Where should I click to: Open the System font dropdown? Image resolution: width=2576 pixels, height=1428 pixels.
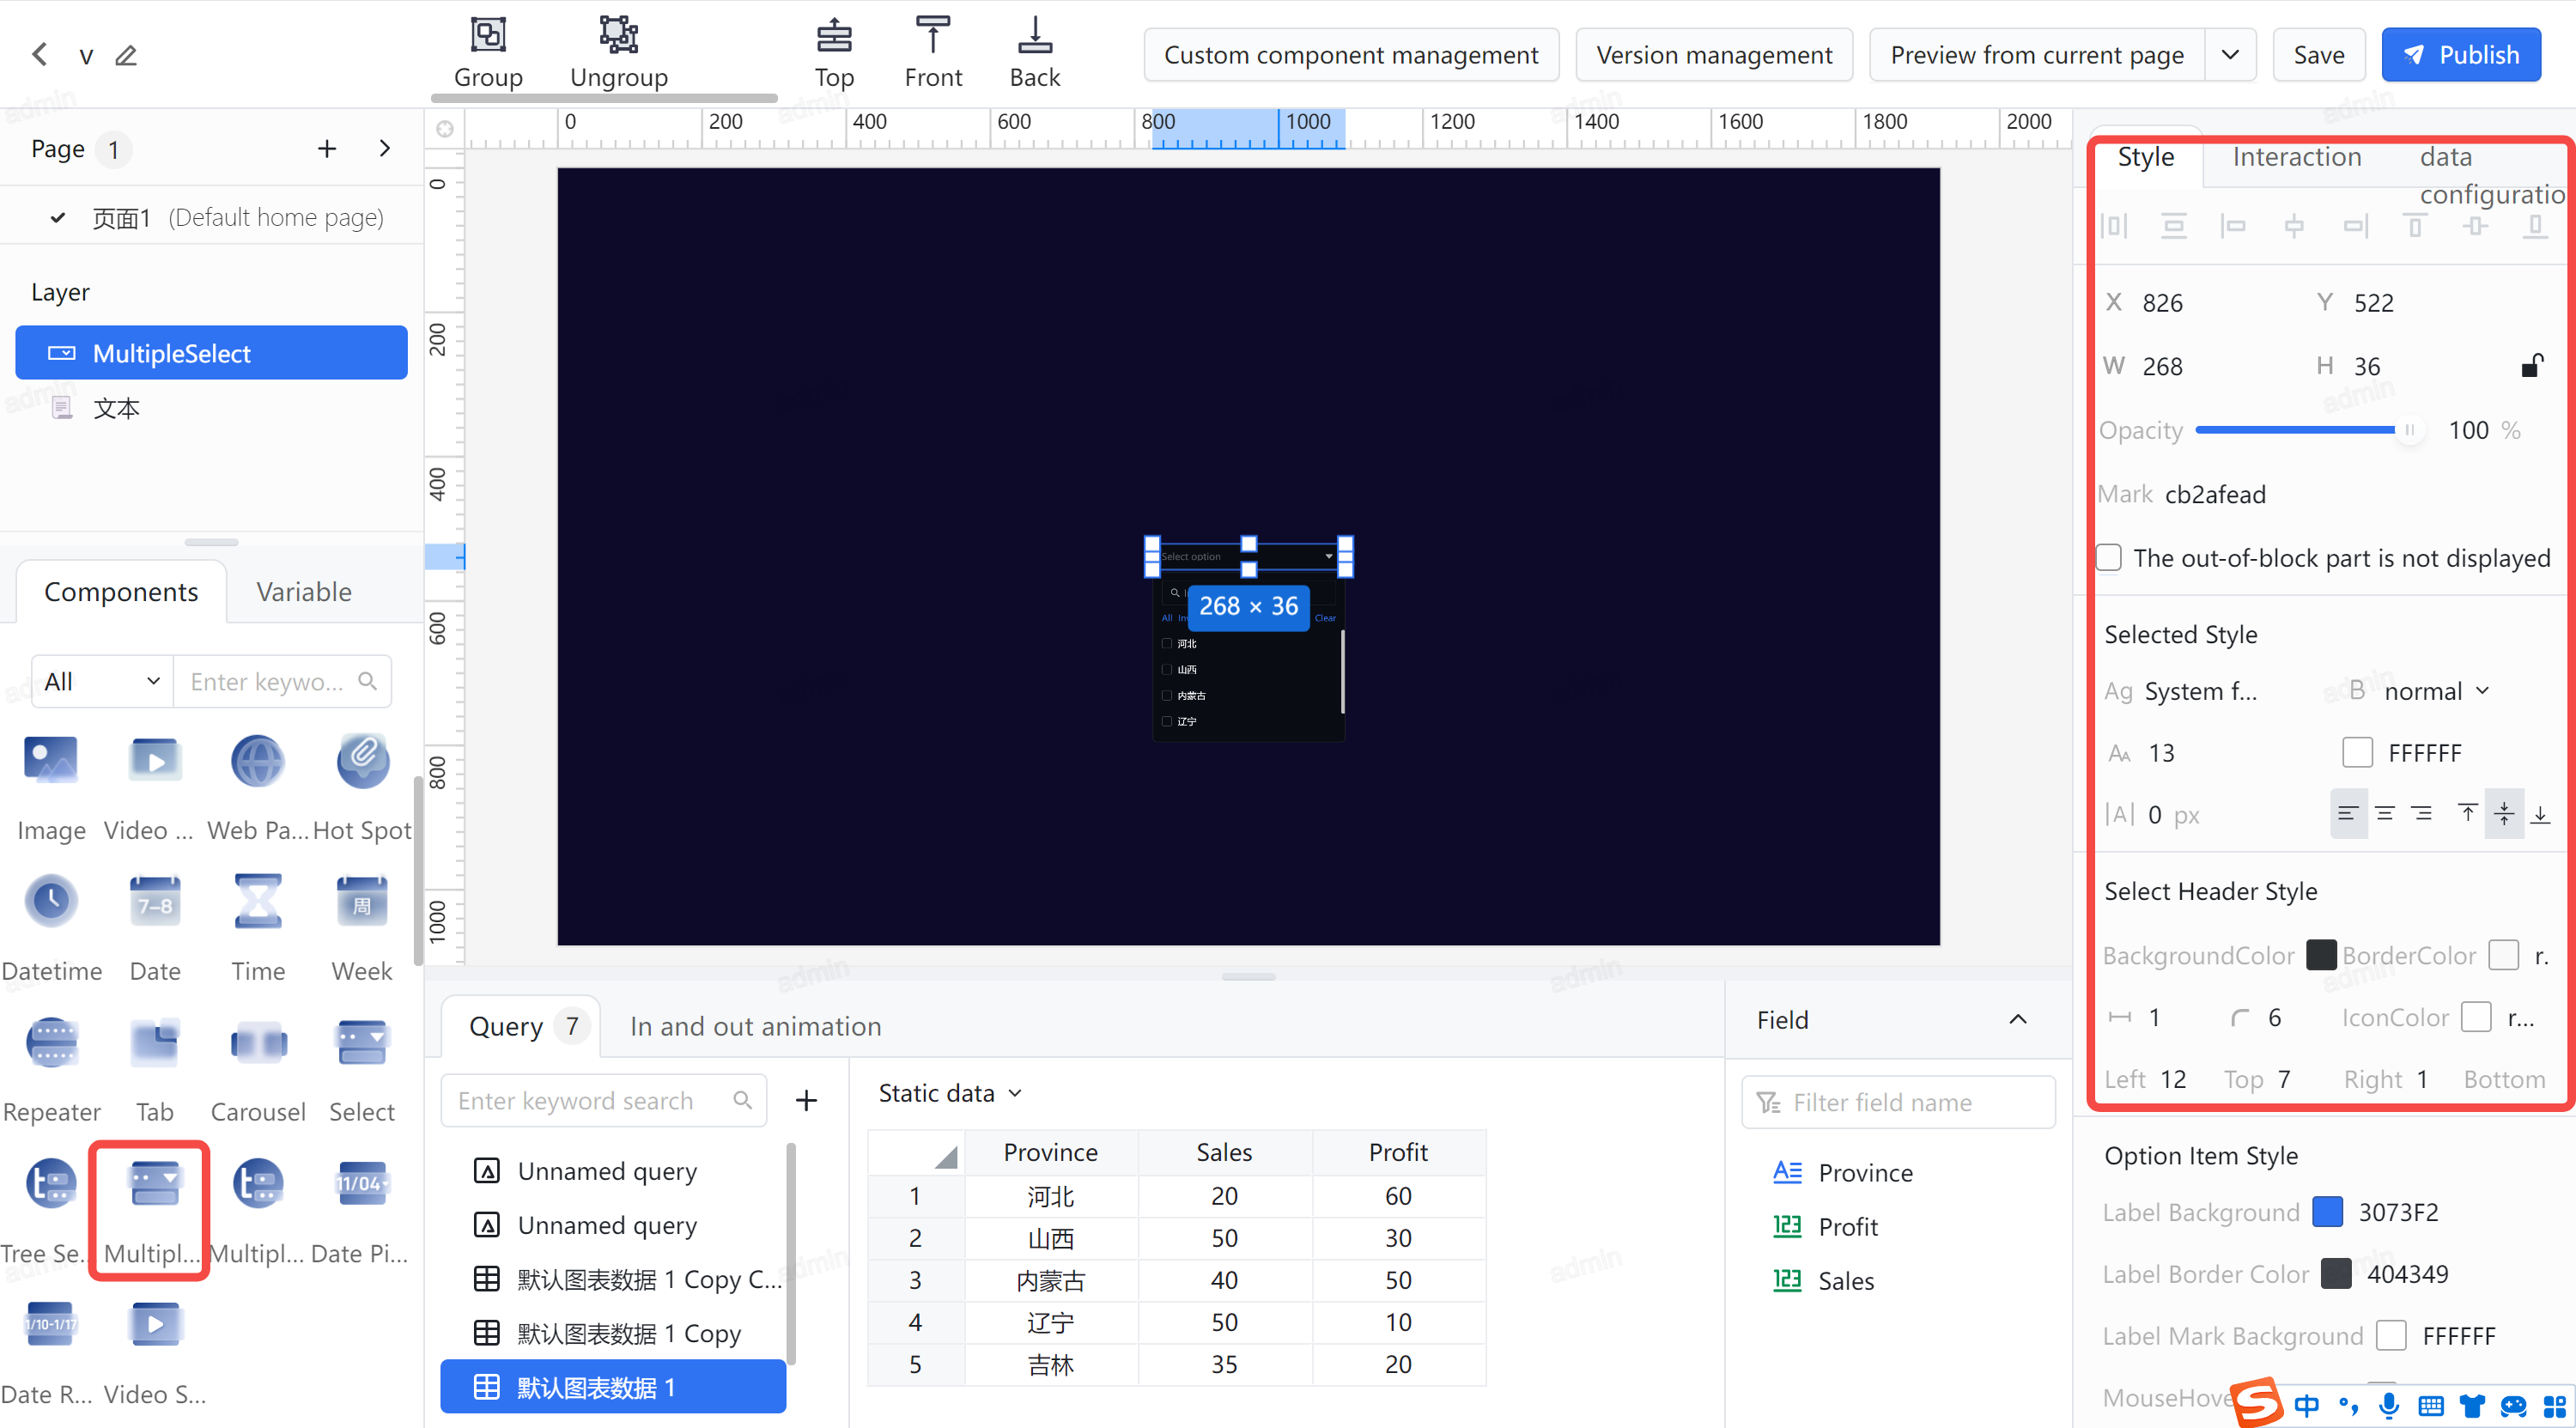2200,691
